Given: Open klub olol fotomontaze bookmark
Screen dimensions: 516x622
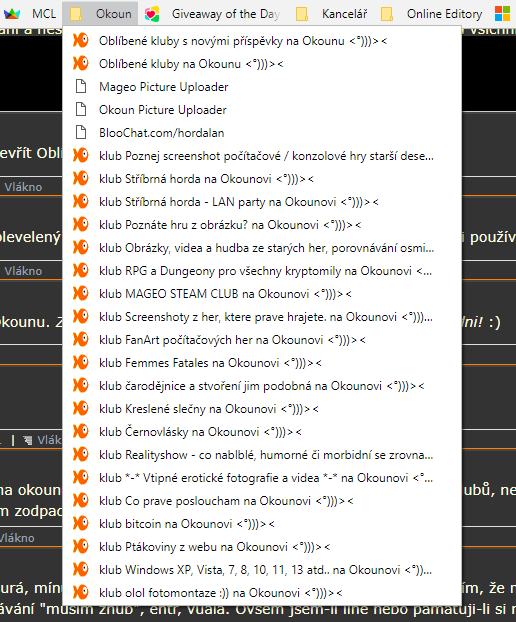Looking at the screenshot, I should coord(262,593).
